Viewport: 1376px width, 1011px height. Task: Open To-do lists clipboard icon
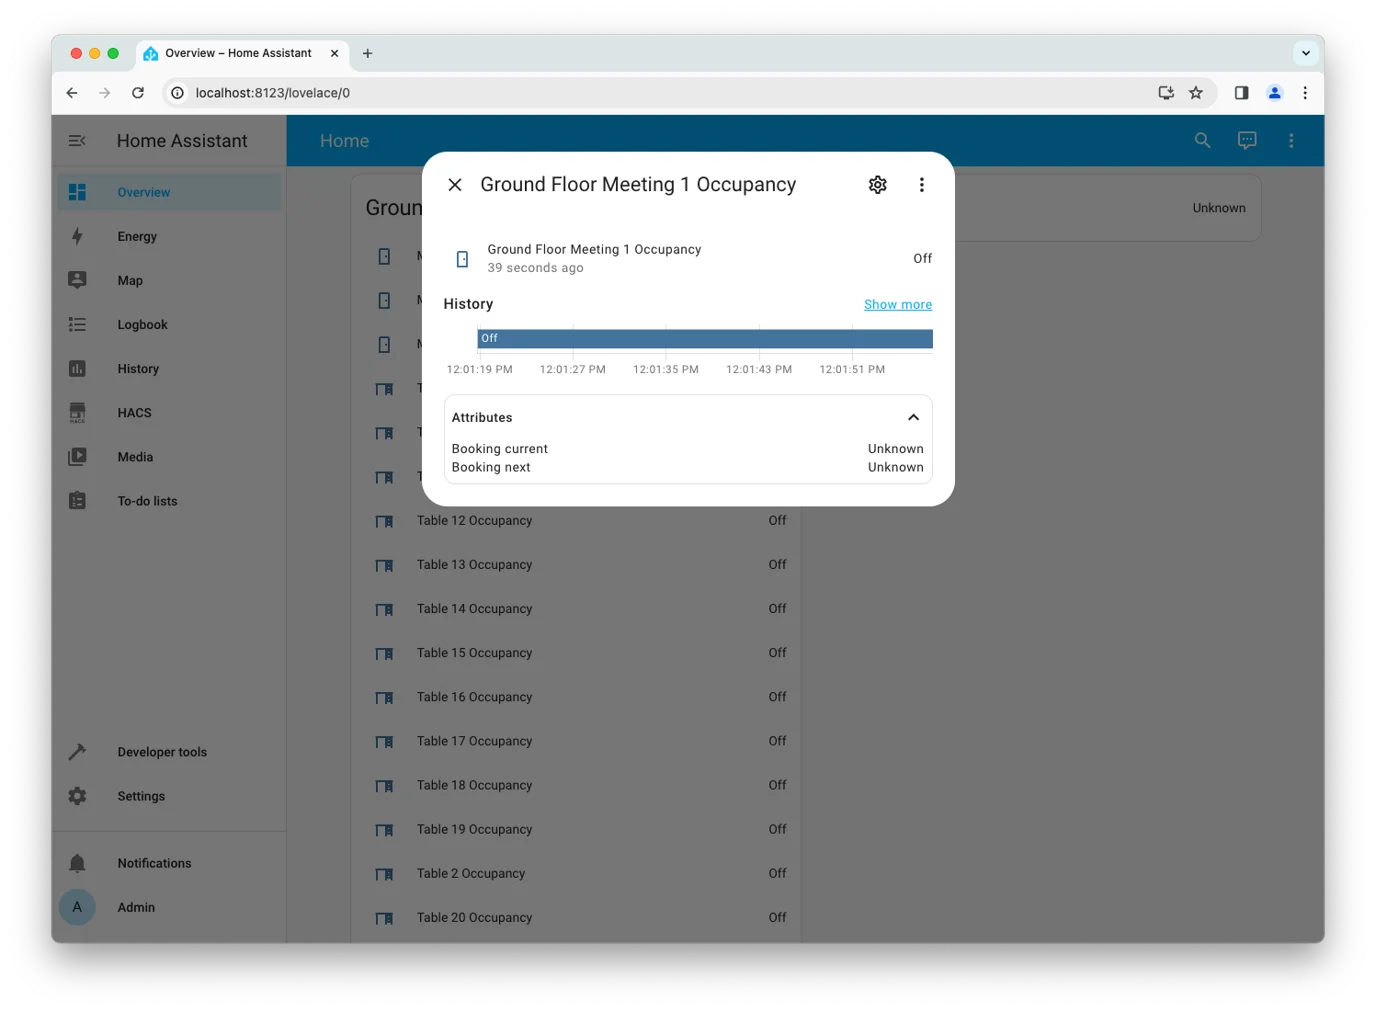tap(77, 501)
